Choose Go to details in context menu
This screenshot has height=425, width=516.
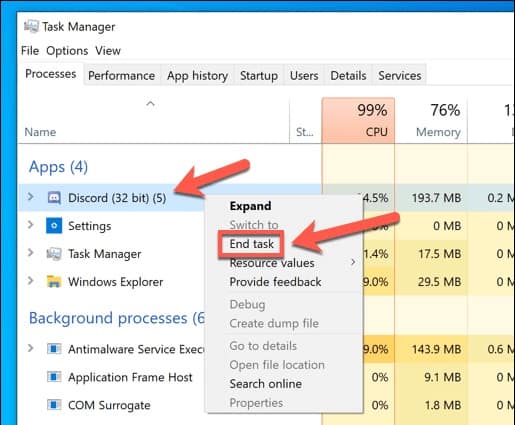[263, 346]
